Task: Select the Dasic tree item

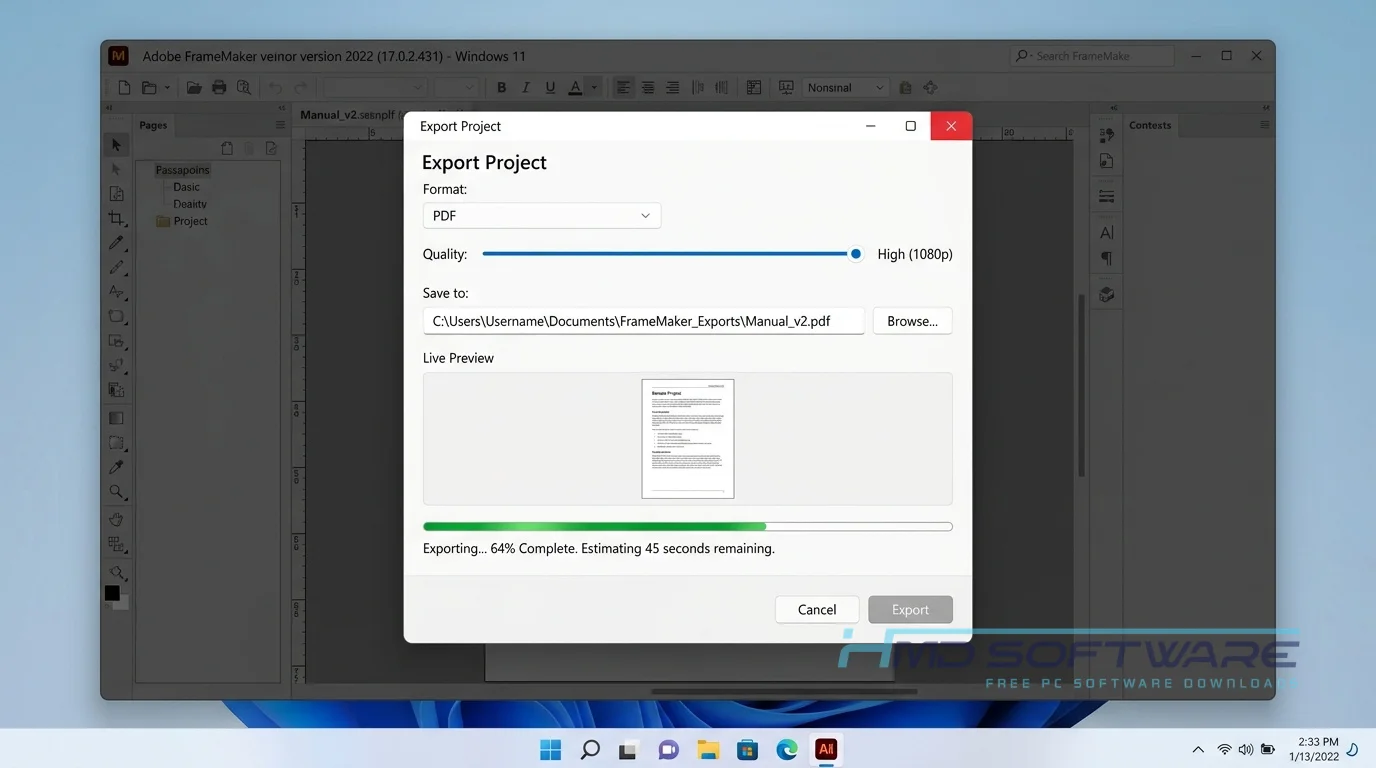Action: click(186, 187)
